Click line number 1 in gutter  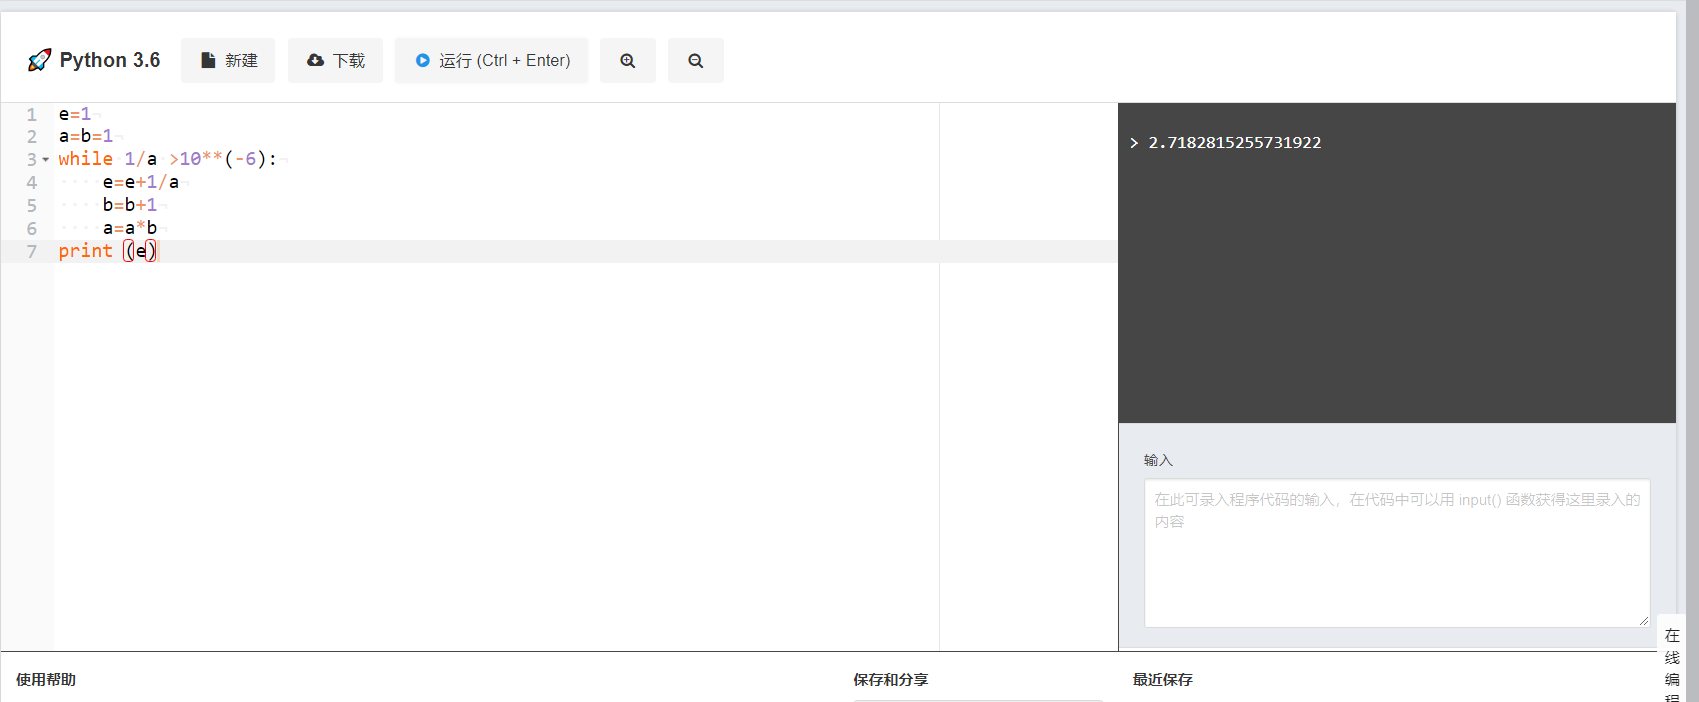pyautogui.click(x=32, y=114)
